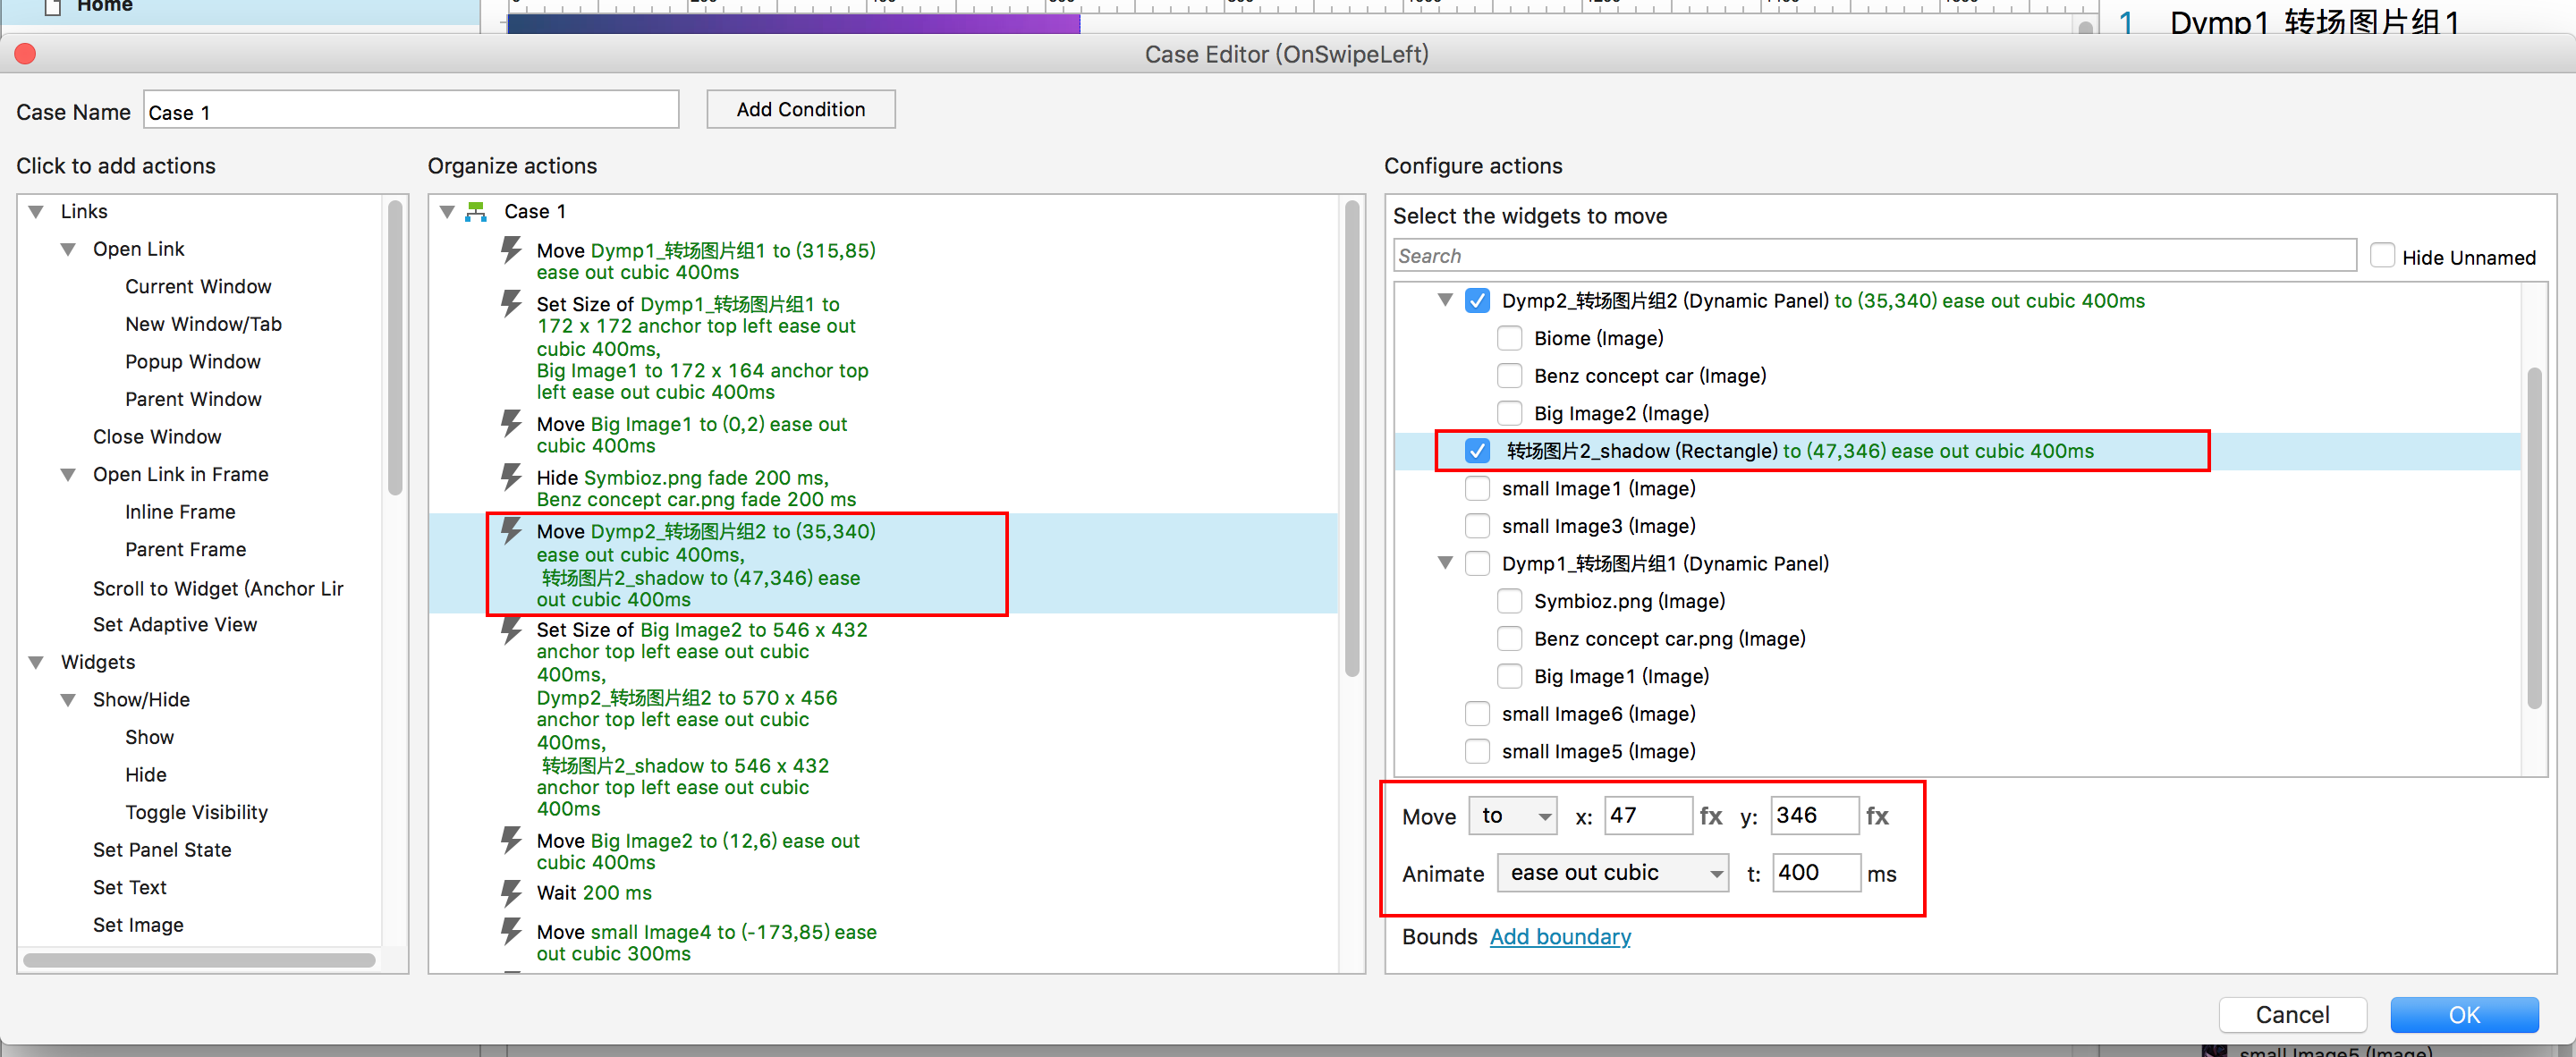
Task: Open the ease out cubic animate dropdown
Action: click(x=1612, y=873)
